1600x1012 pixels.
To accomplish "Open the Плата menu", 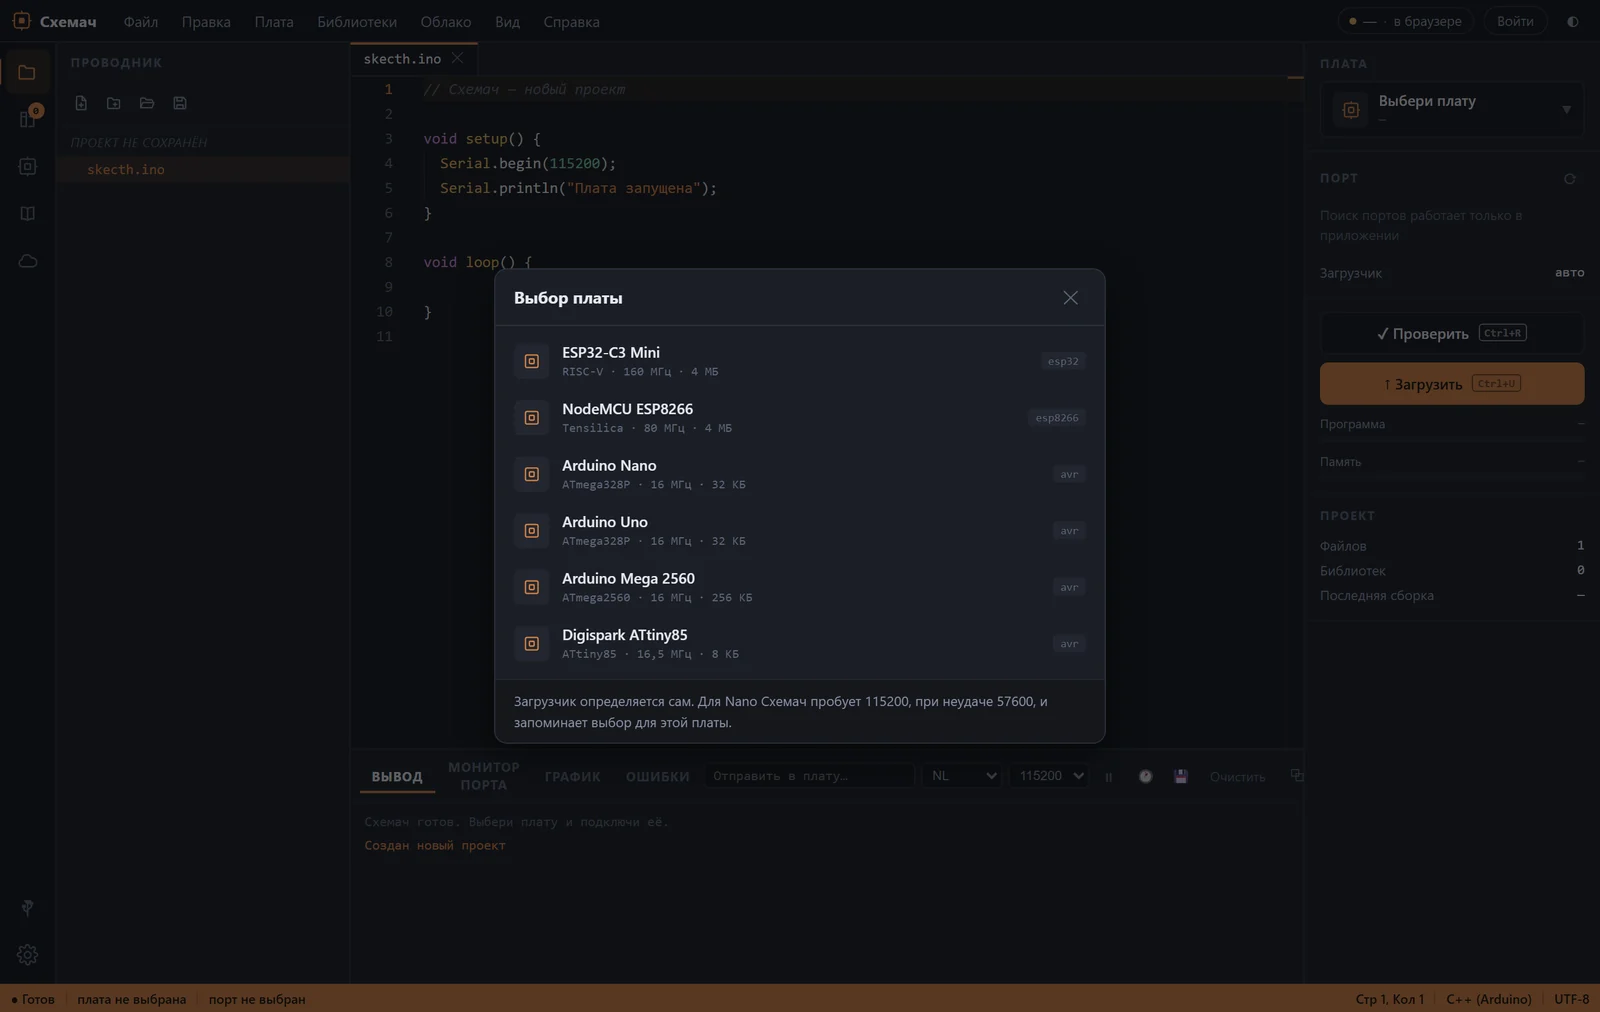I will 274,22.
